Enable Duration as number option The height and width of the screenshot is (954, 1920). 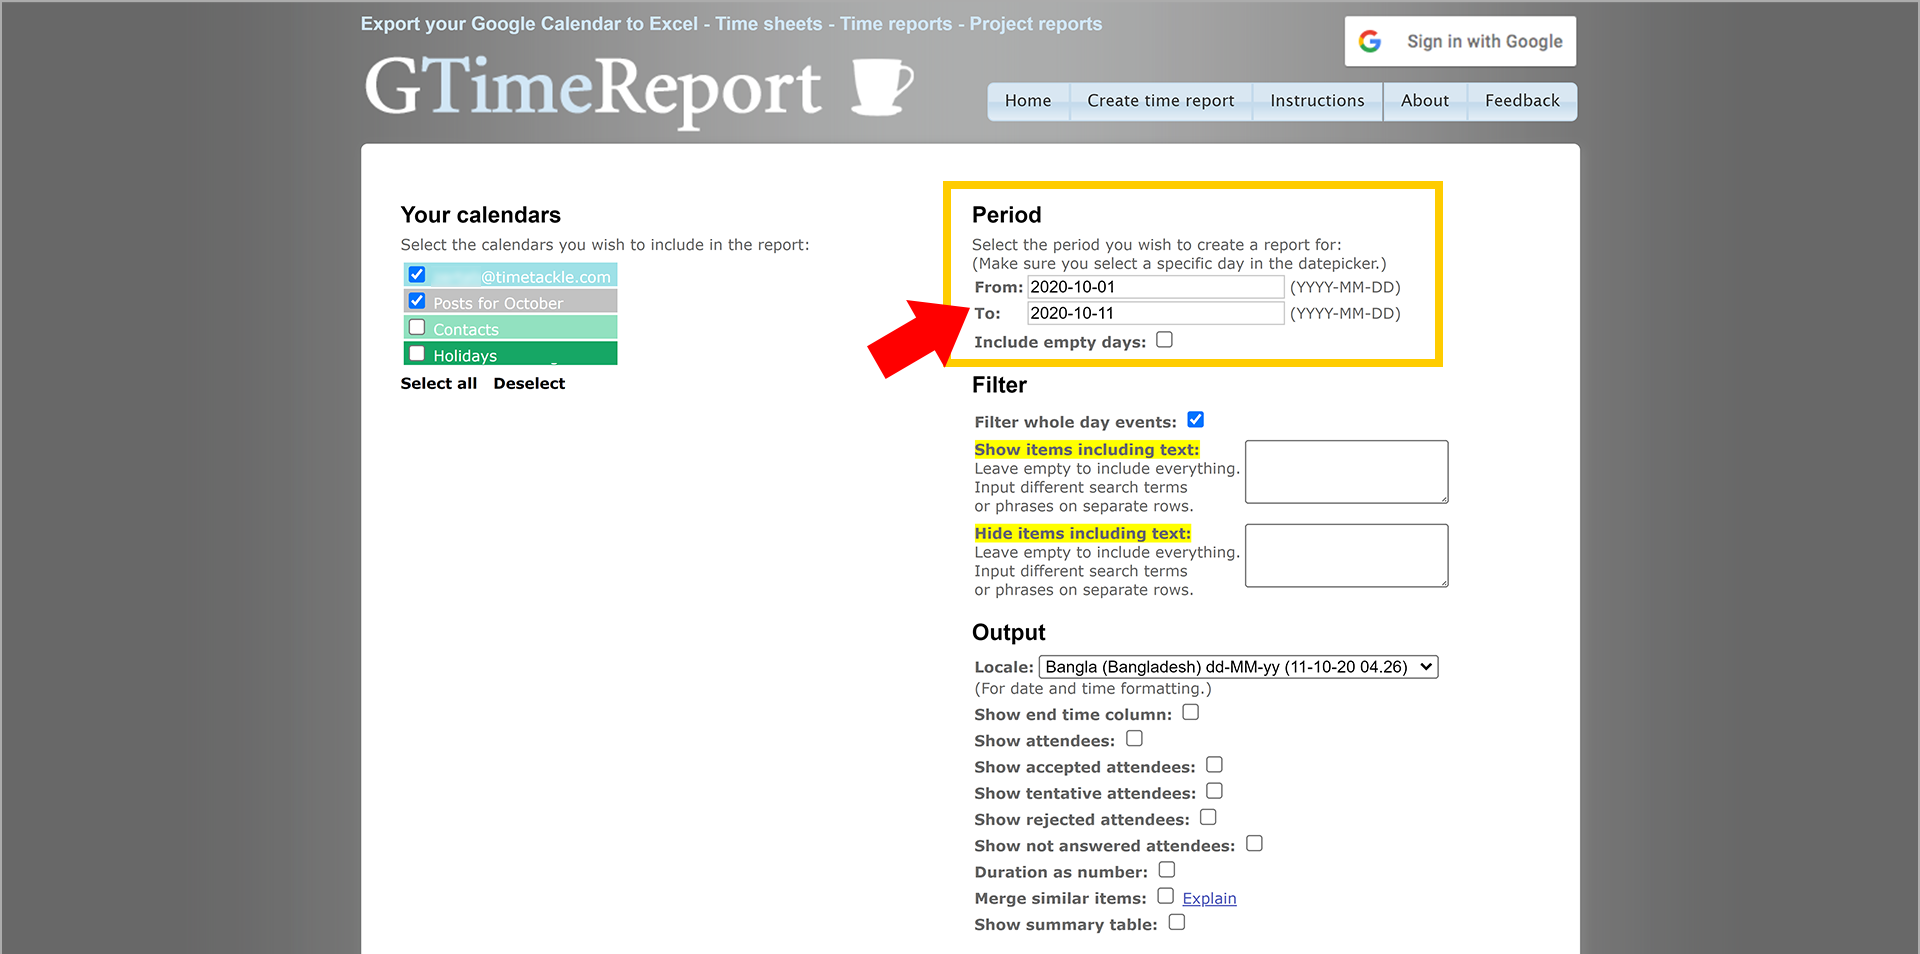click(1166, 869)
